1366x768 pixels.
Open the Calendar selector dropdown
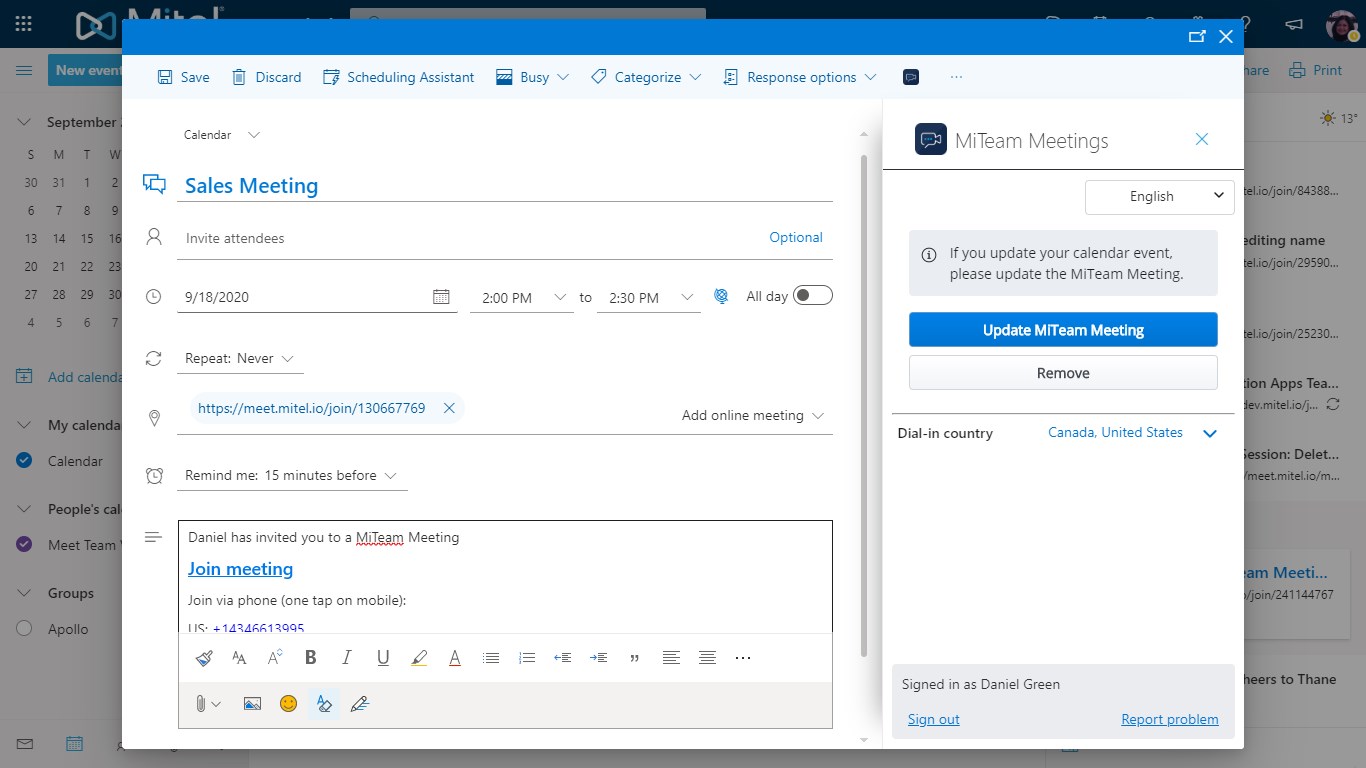(x=221, y=135)
